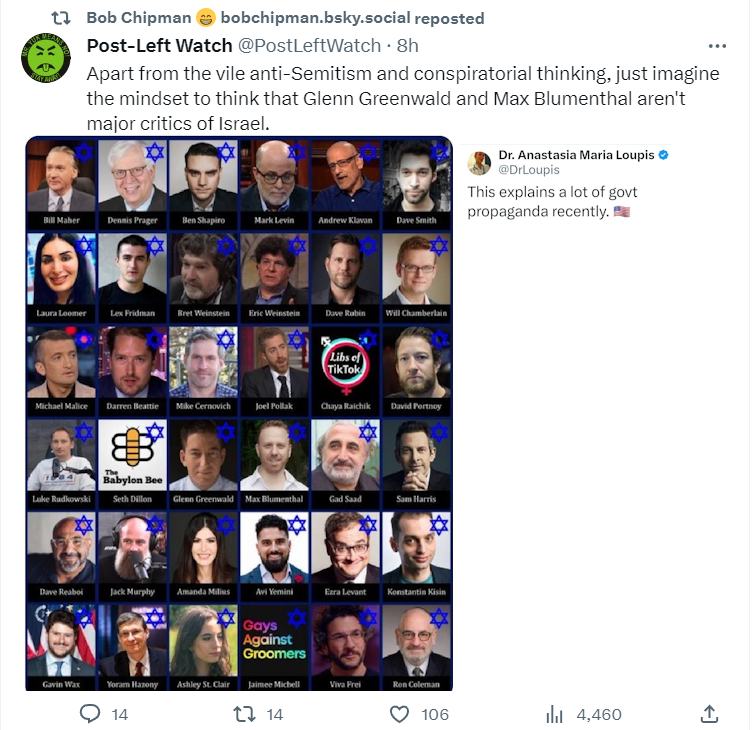Click the Post-Left Watch green avatar
The height and width of the screenshot is (730, 752).
coord(46,58)
